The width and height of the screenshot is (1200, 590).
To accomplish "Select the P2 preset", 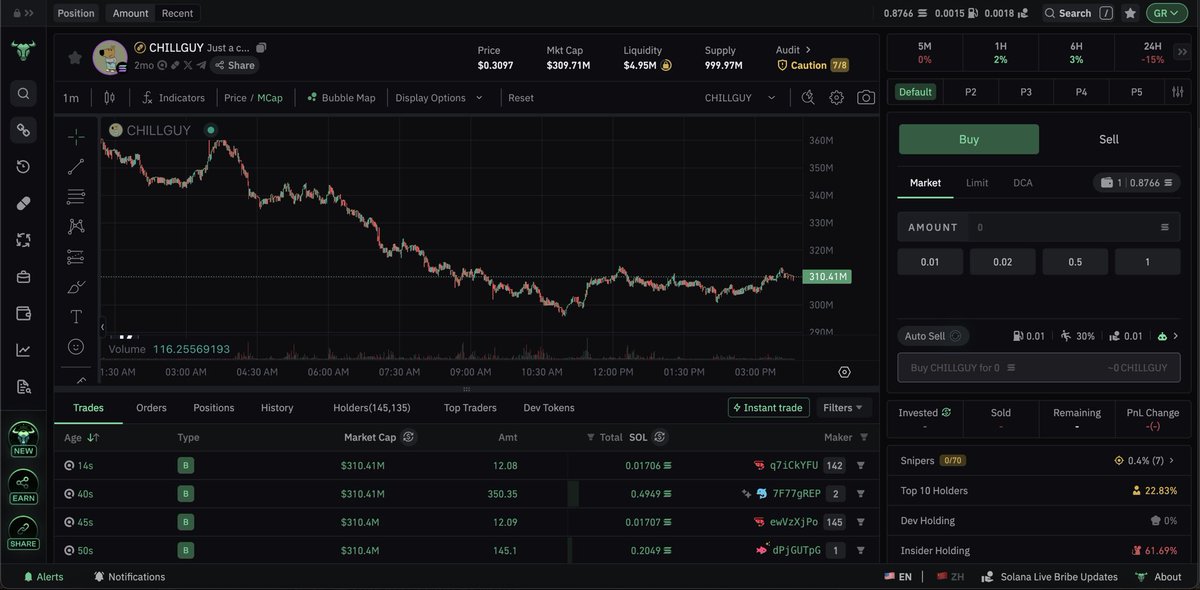I will (x=970, y=91).
